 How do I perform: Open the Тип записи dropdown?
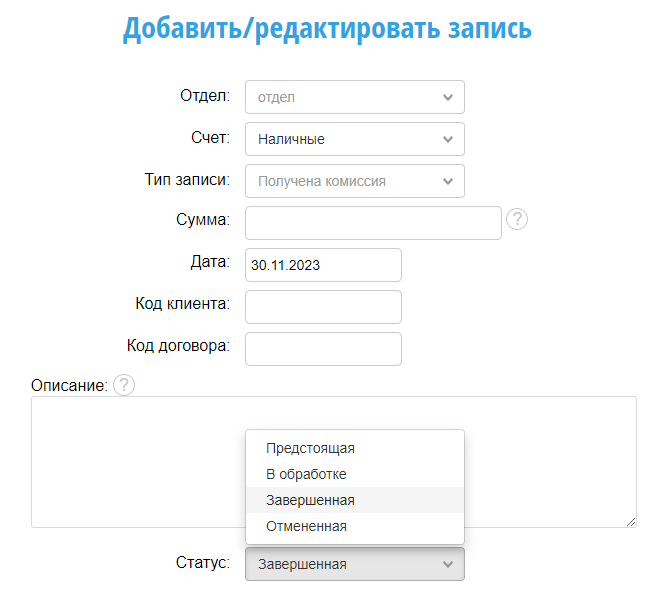(355, 181)
